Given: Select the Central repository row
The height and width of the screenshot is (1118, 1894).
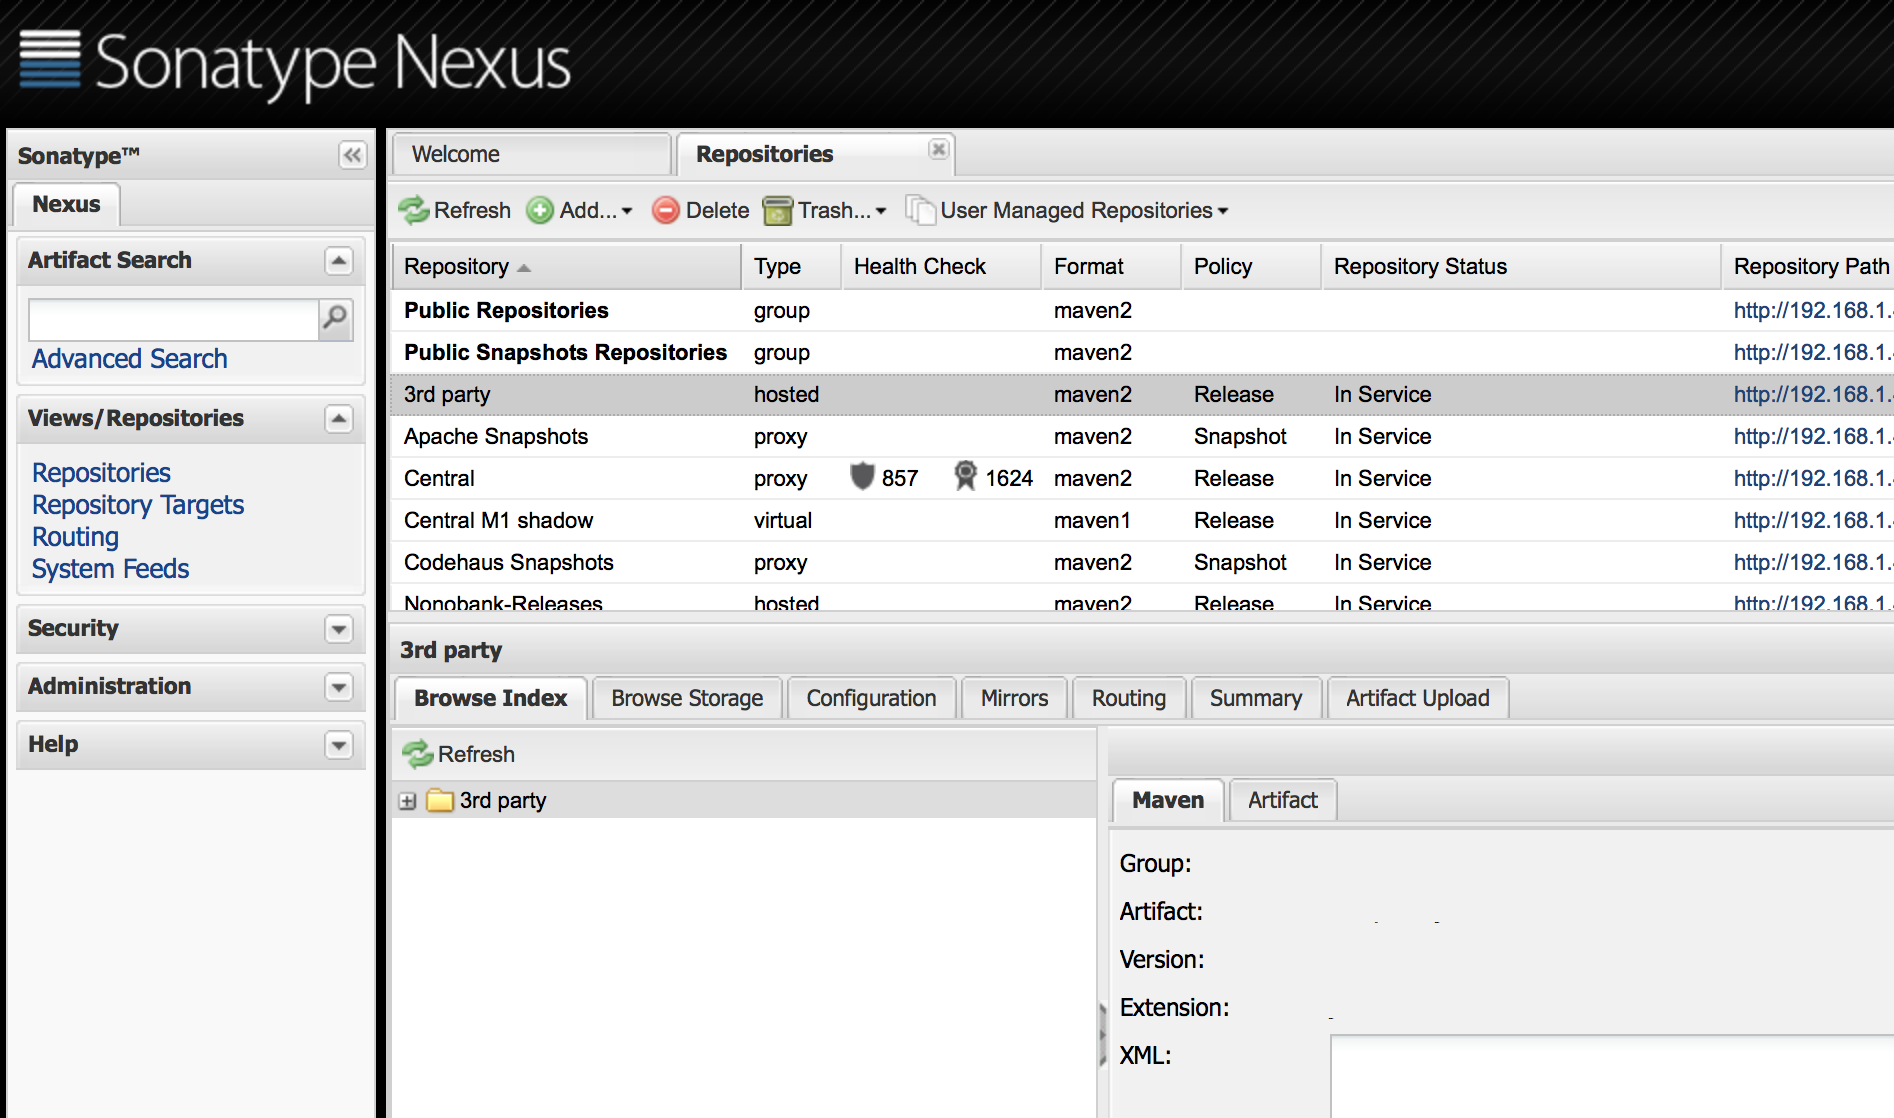Looking at the screenshot, I should (x=1142, y=479).
